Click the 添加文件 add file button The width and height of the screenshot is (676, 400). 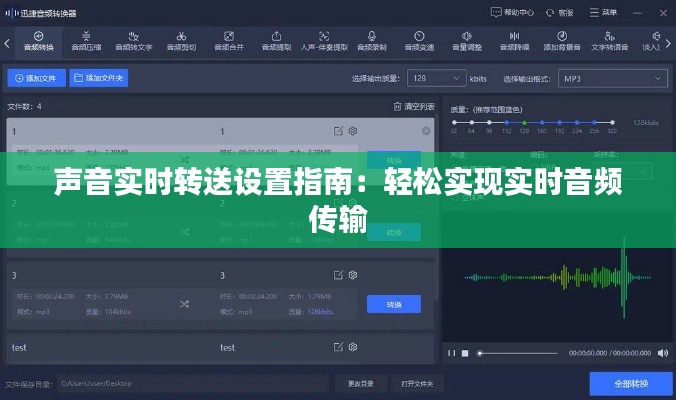(x=36, y=77)
